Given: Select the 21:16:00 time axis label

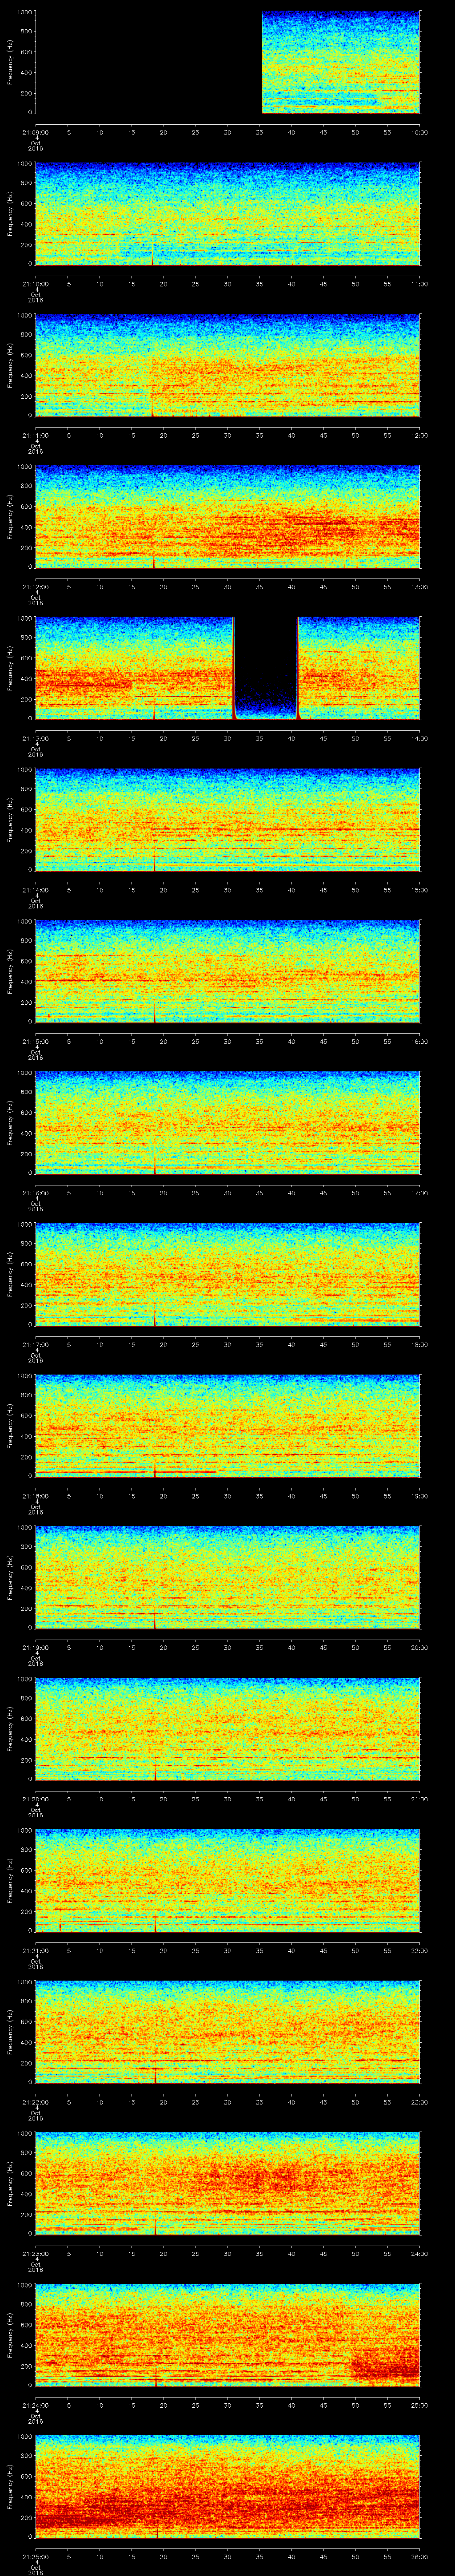Looking at the screenshot, I should 35,1193.
